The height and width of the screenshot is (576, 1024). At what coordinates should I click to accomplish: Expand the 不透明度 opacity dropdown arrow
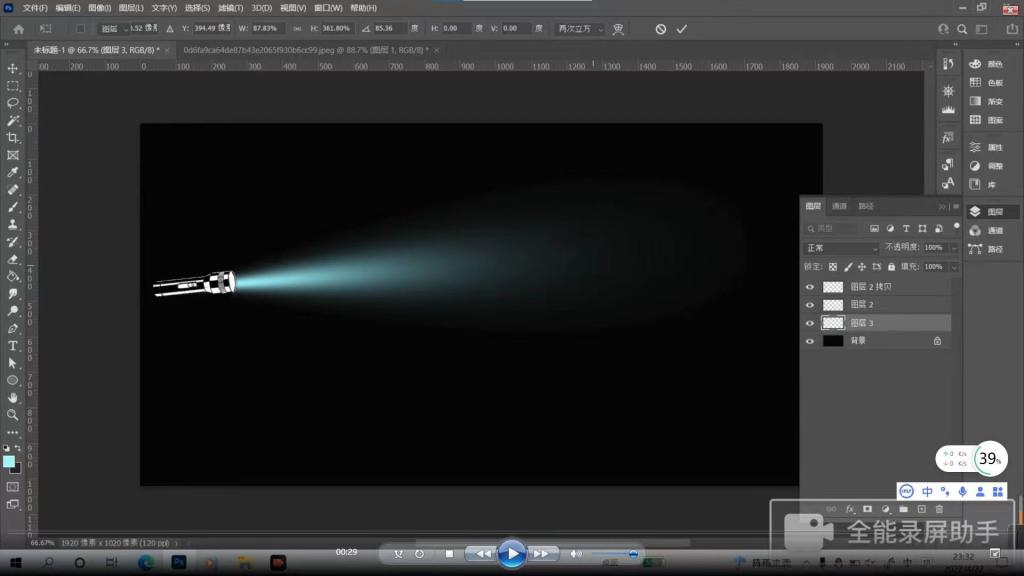pos(953,247)
